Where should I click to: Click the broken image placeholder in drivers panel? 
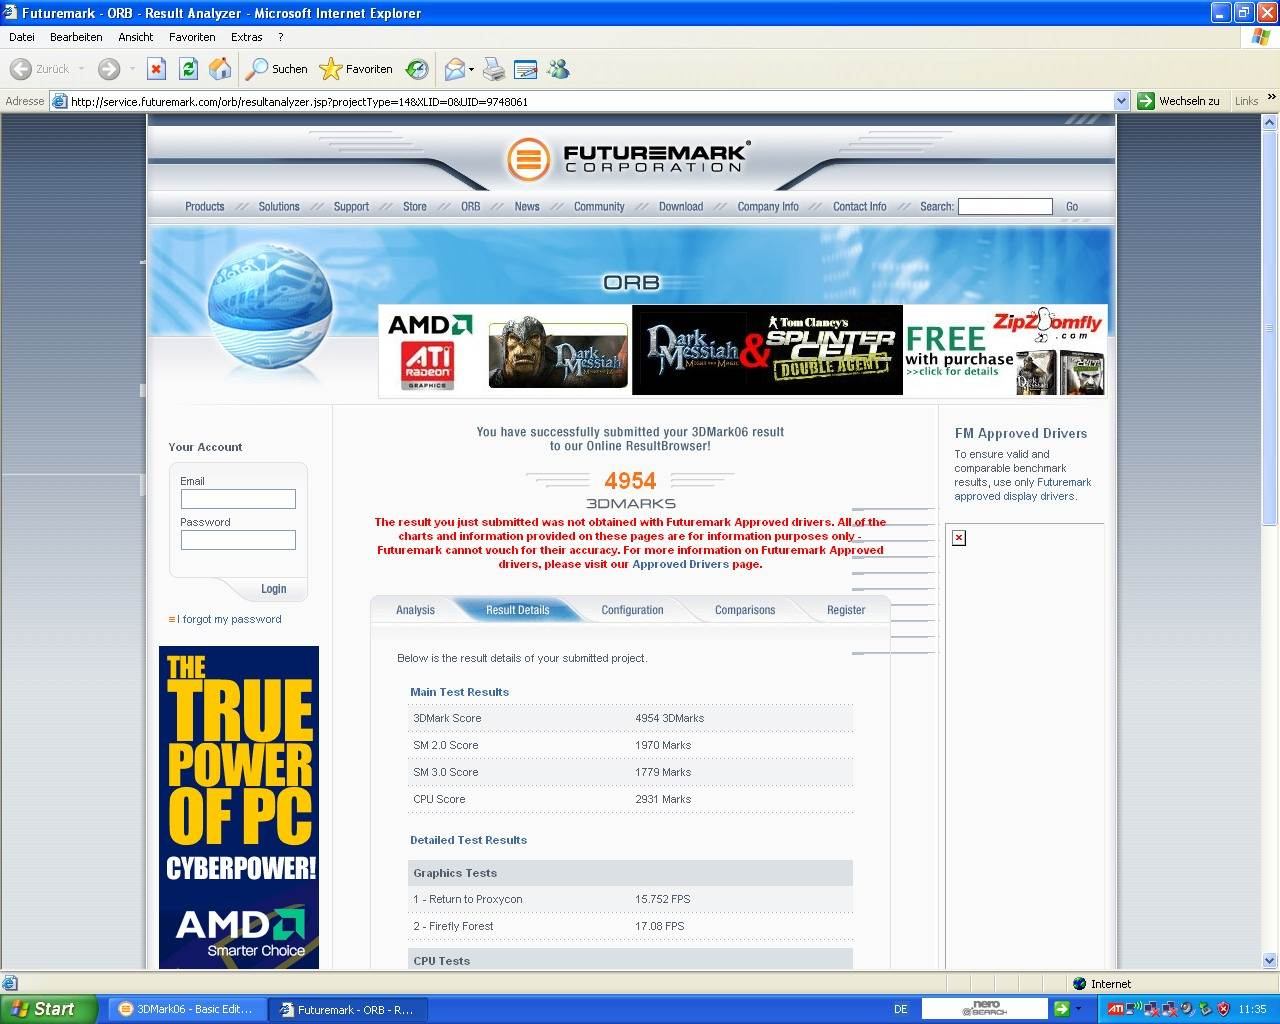click(x=959, y=538)
